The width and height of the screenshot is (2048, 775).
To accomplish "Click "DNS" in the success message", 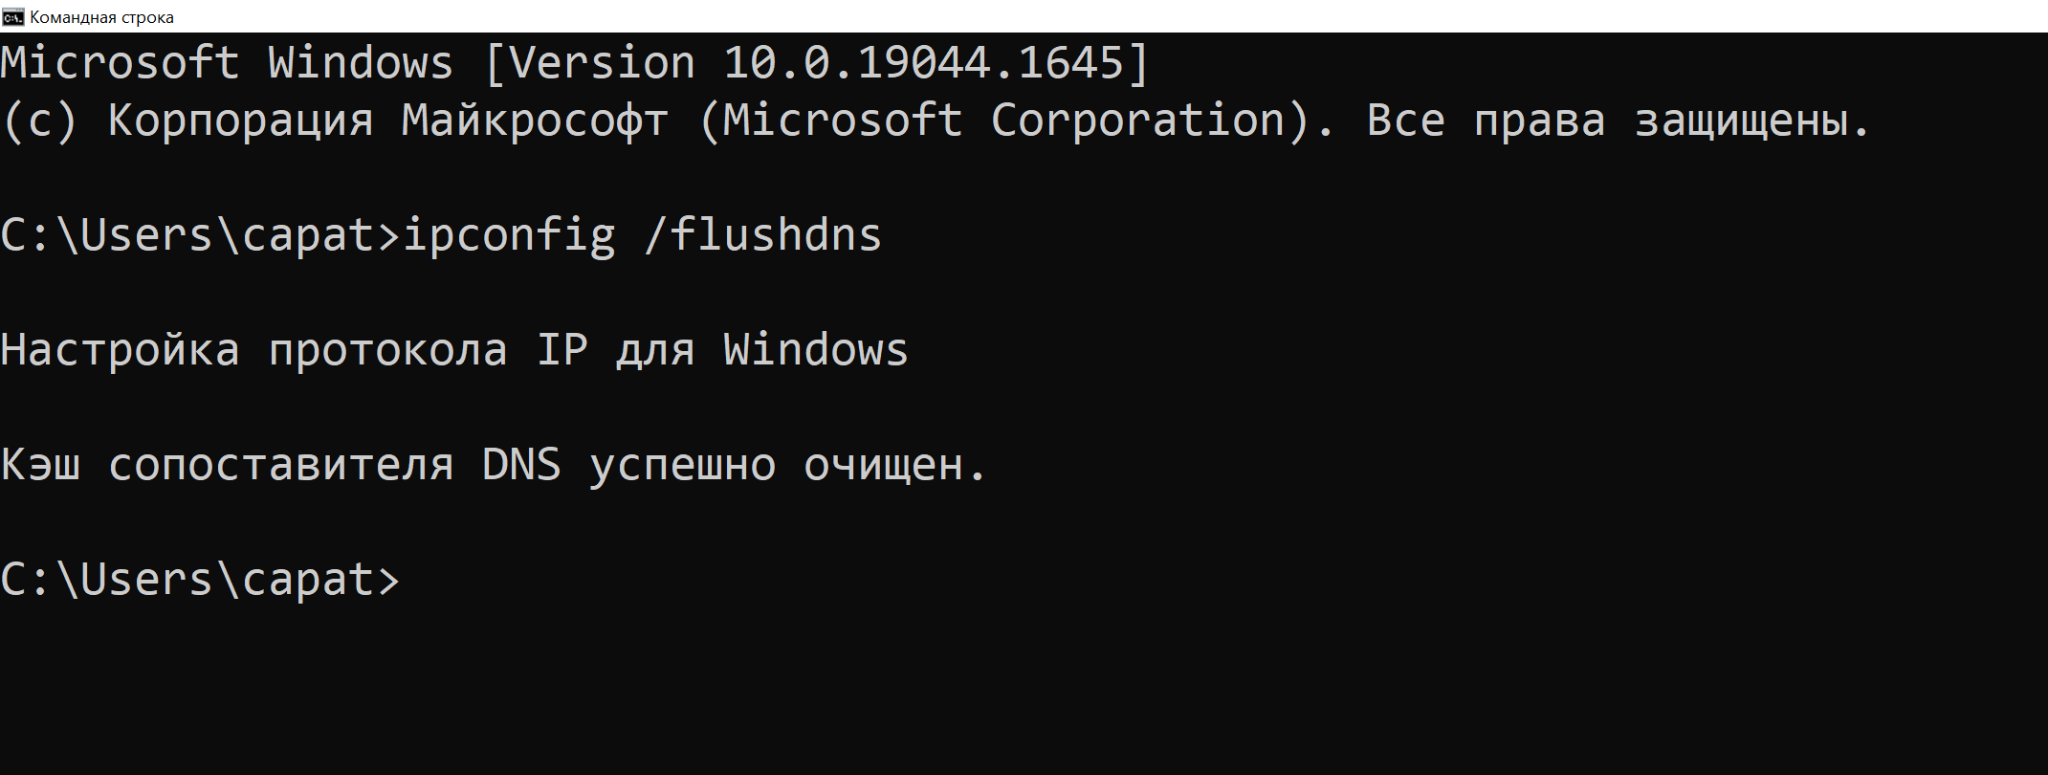I will point(522,465).
